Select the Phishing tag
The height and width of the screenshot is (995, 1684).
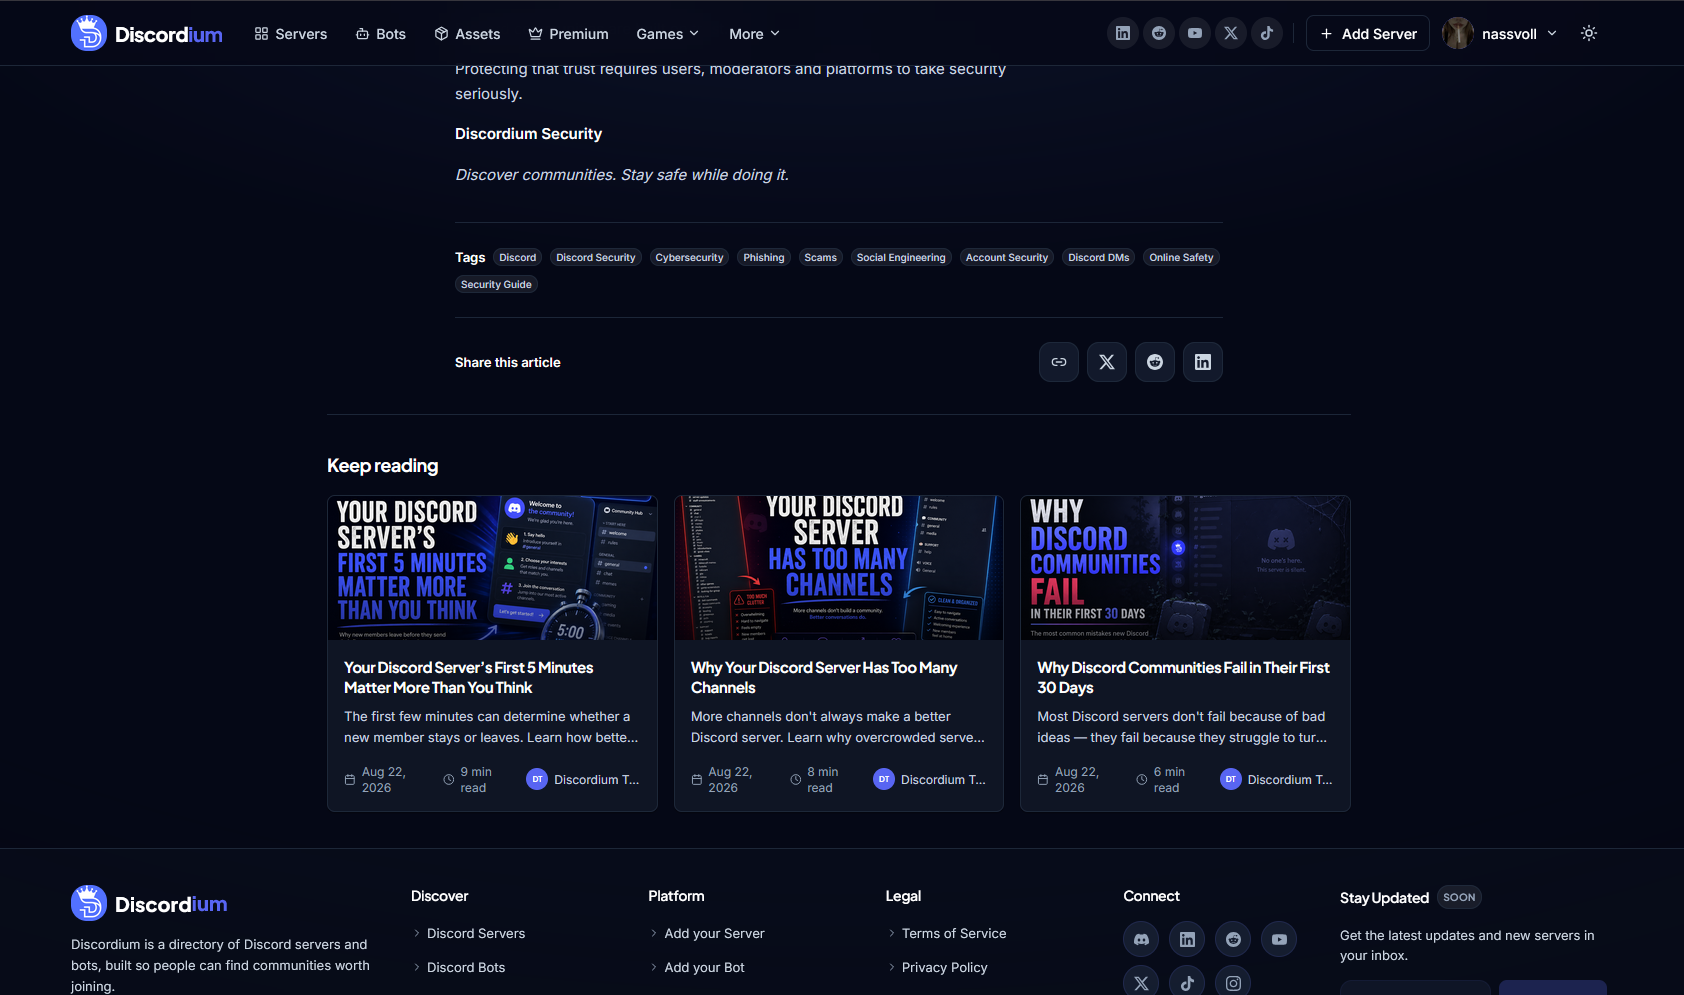[764, 257]
